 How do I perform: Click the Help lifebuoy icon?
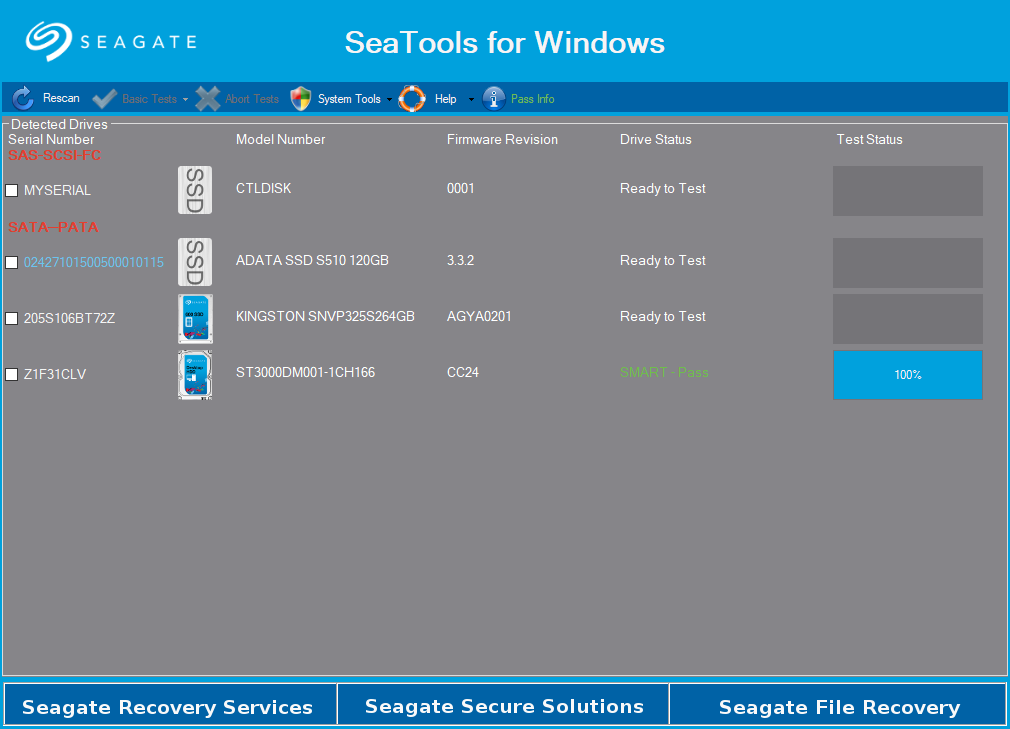(412, 99)
